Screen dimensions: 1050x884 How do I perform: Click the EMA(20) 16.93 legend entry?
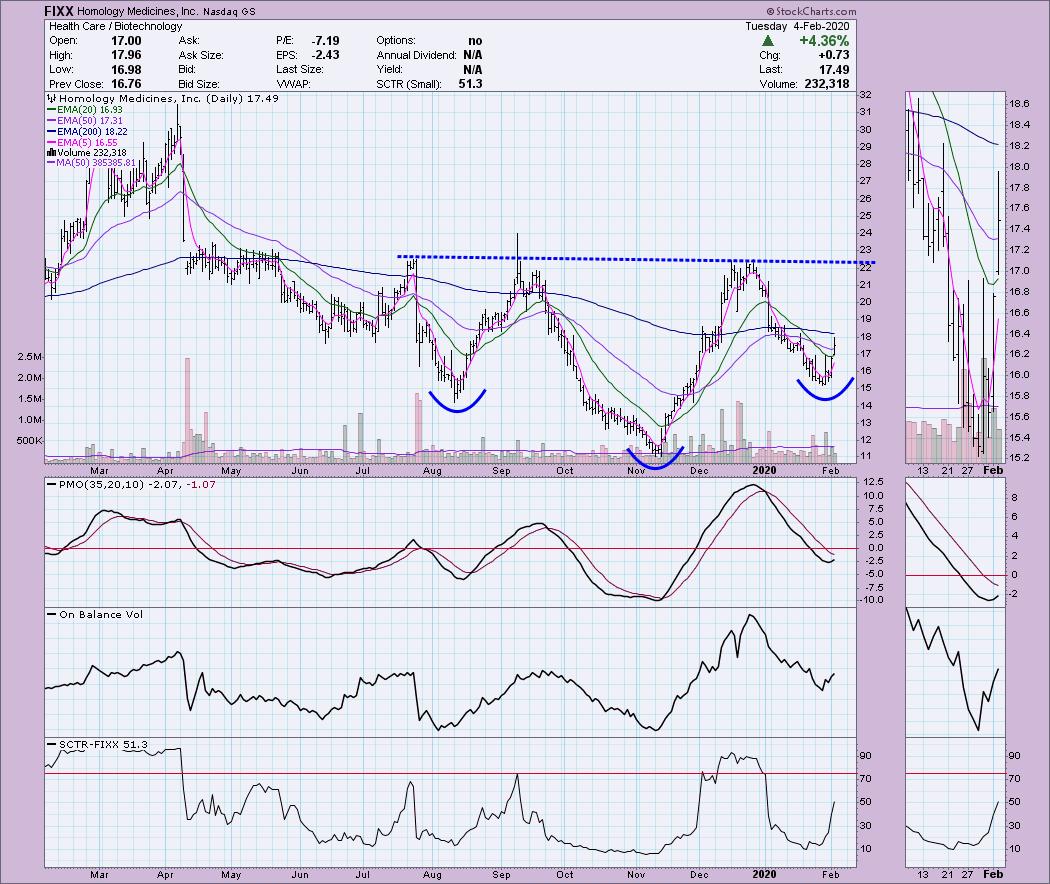tap(85, 110)
